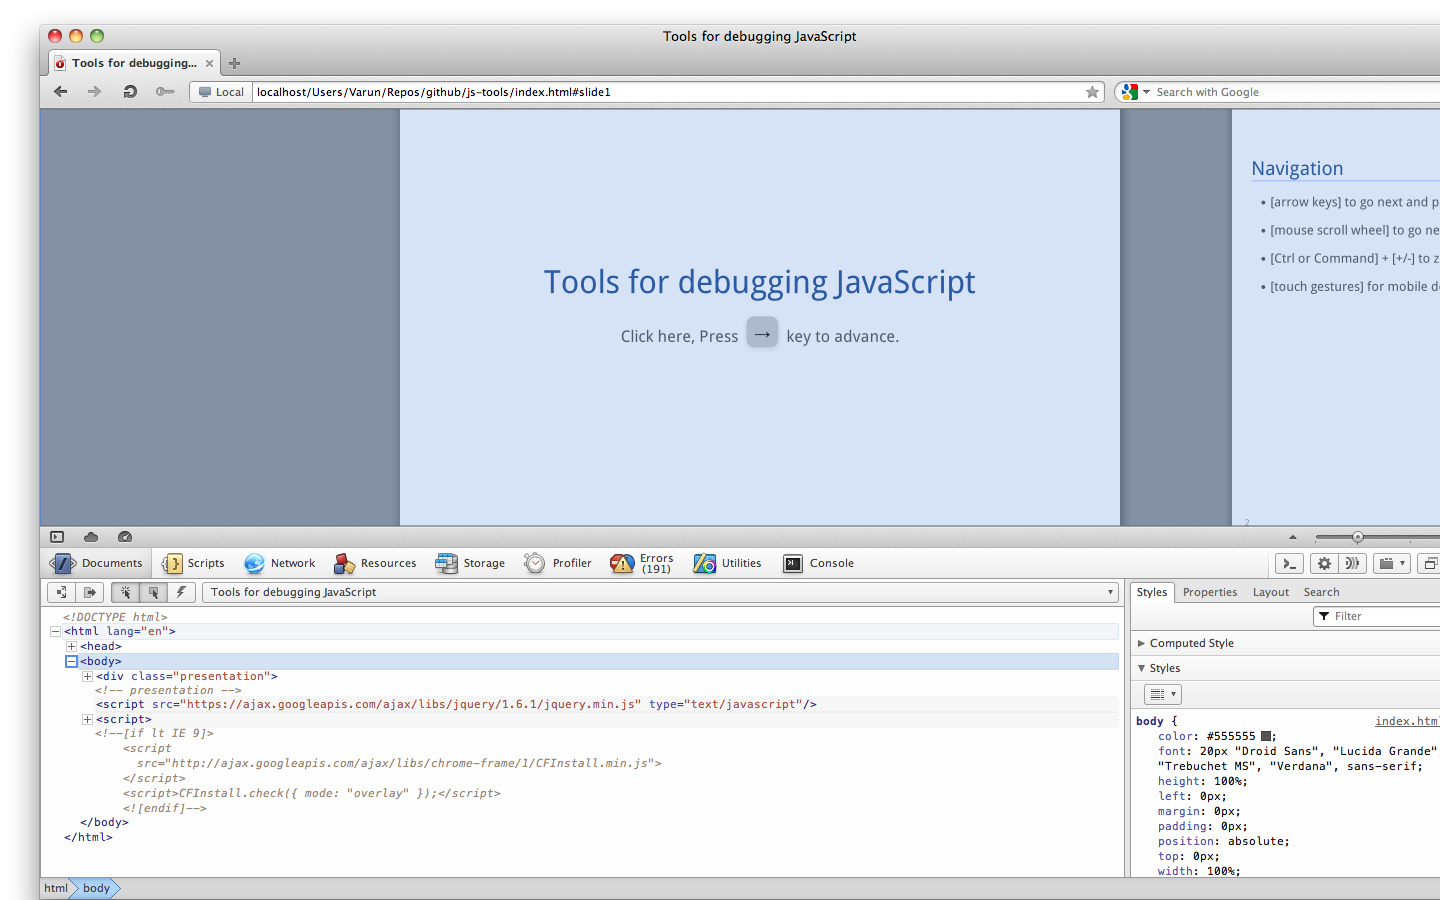Click the Dragonfly settings gear icon
This screenshot has height=900, width=1440.
[1324, 564]
